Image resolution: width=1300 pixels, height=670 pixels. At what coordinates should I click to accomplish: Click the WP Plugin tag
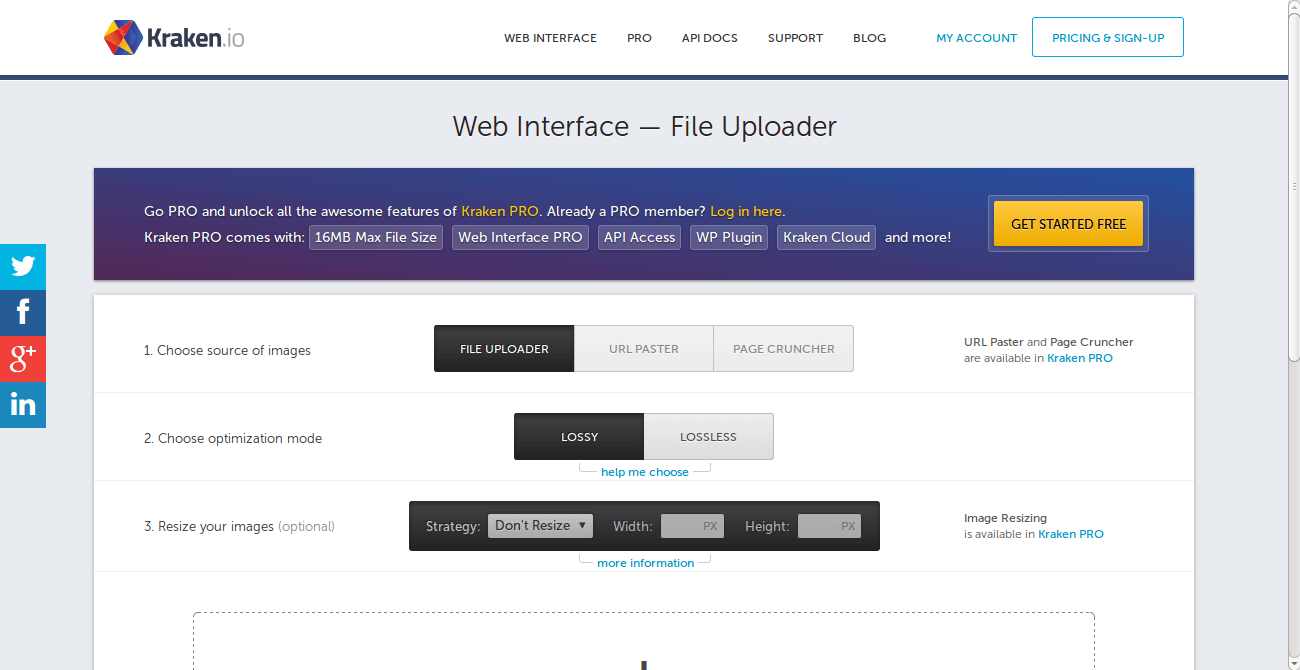click(x=729, y=237)
